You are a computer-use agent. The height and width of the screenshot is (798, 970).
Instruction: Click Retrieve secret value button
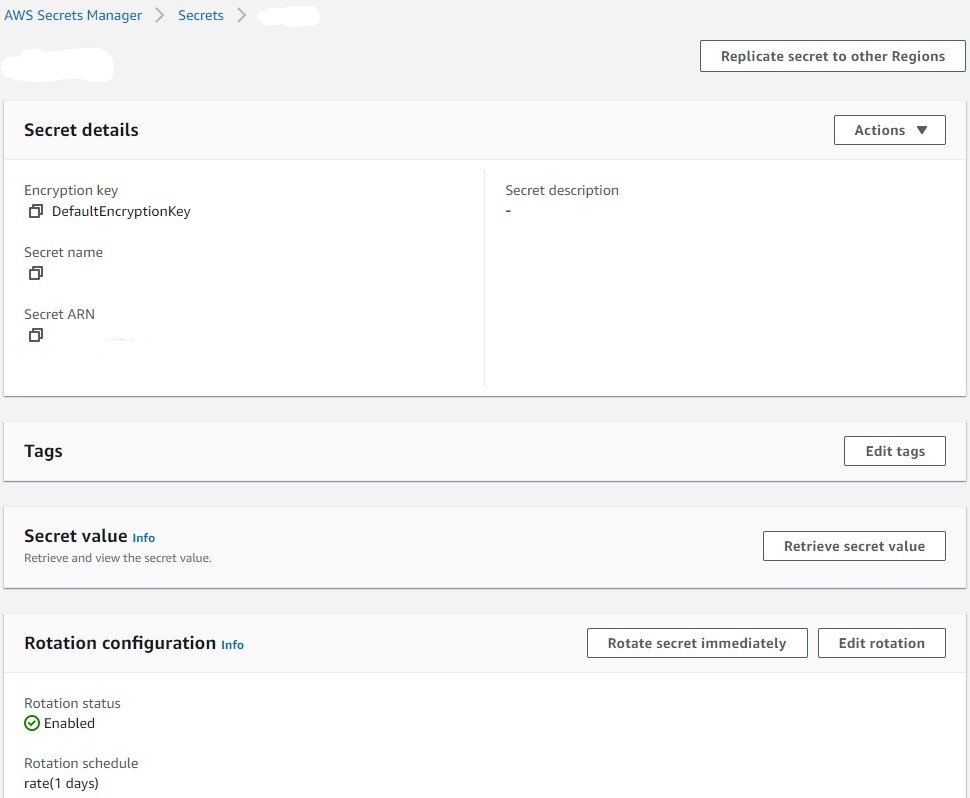(854, 546)
